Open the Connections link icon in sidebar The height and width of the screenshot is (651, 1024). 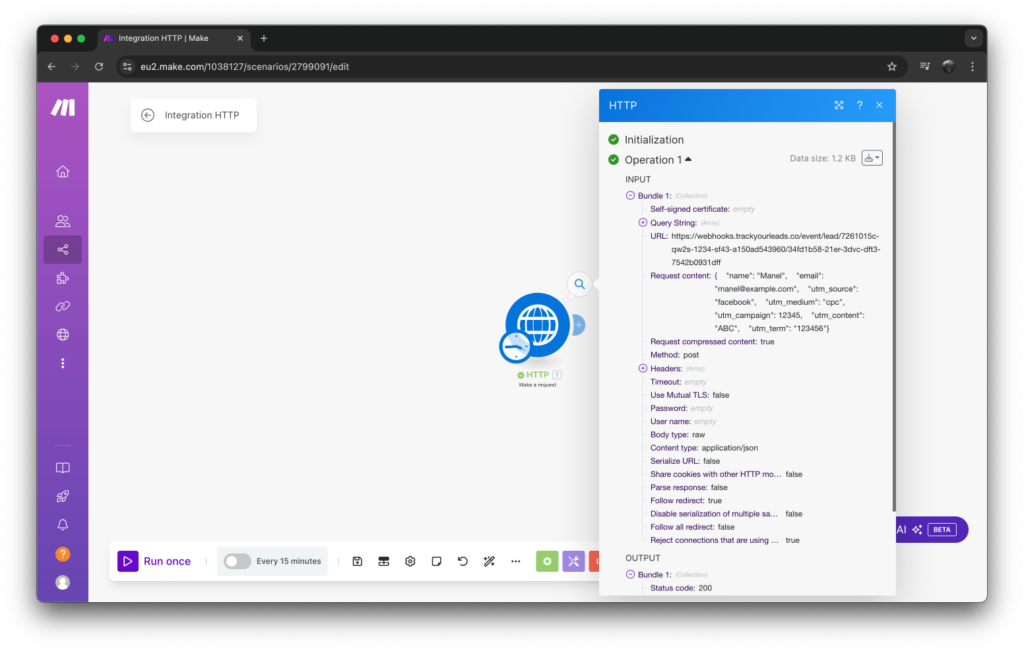click(x=63, y=306)
